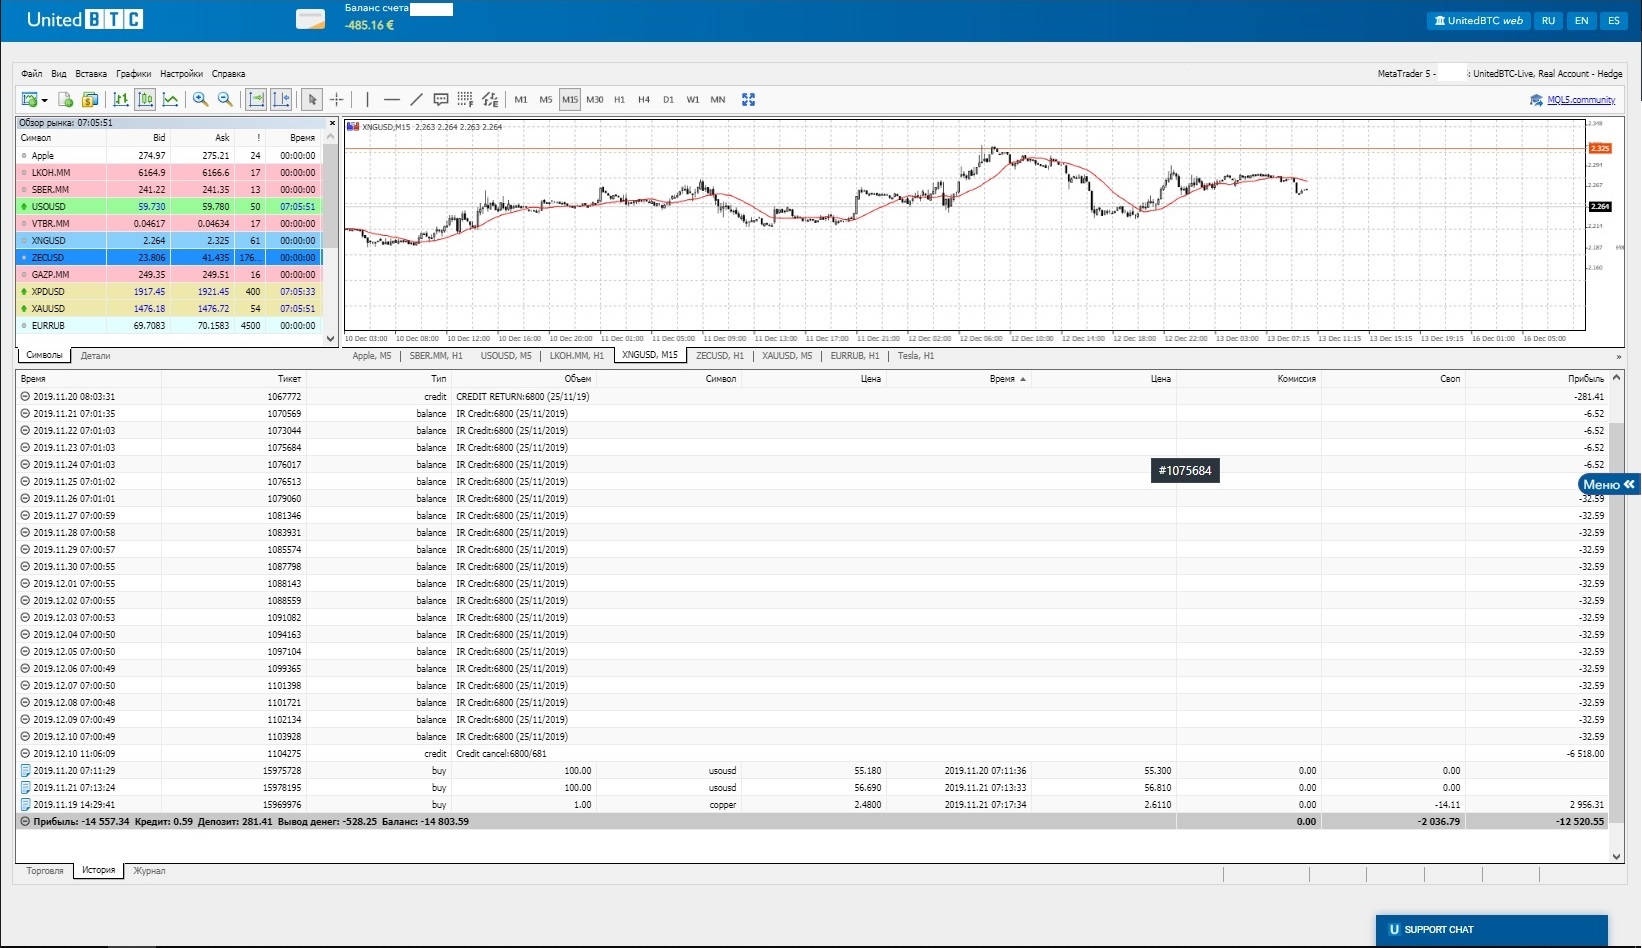Switch chart to bar chart type
Image resolution: width=1642 pixels, height=948 pixels.
[121, 99]
